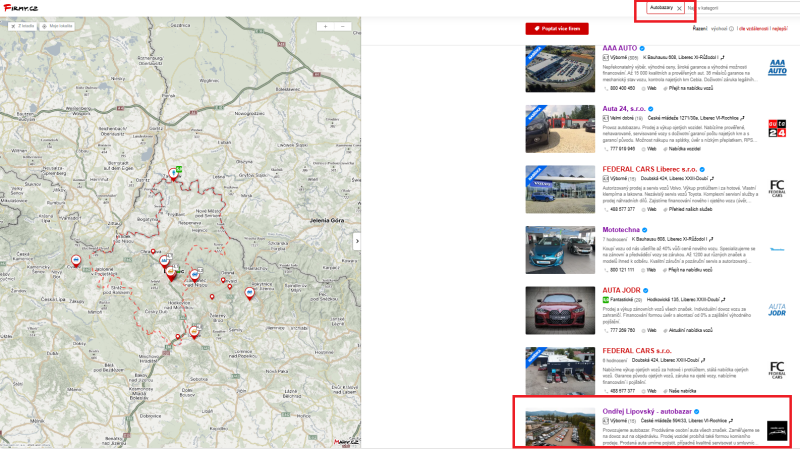Collapse the map panel with the arrow
Viewport: 800px width, 449px height.
[357, 241]
